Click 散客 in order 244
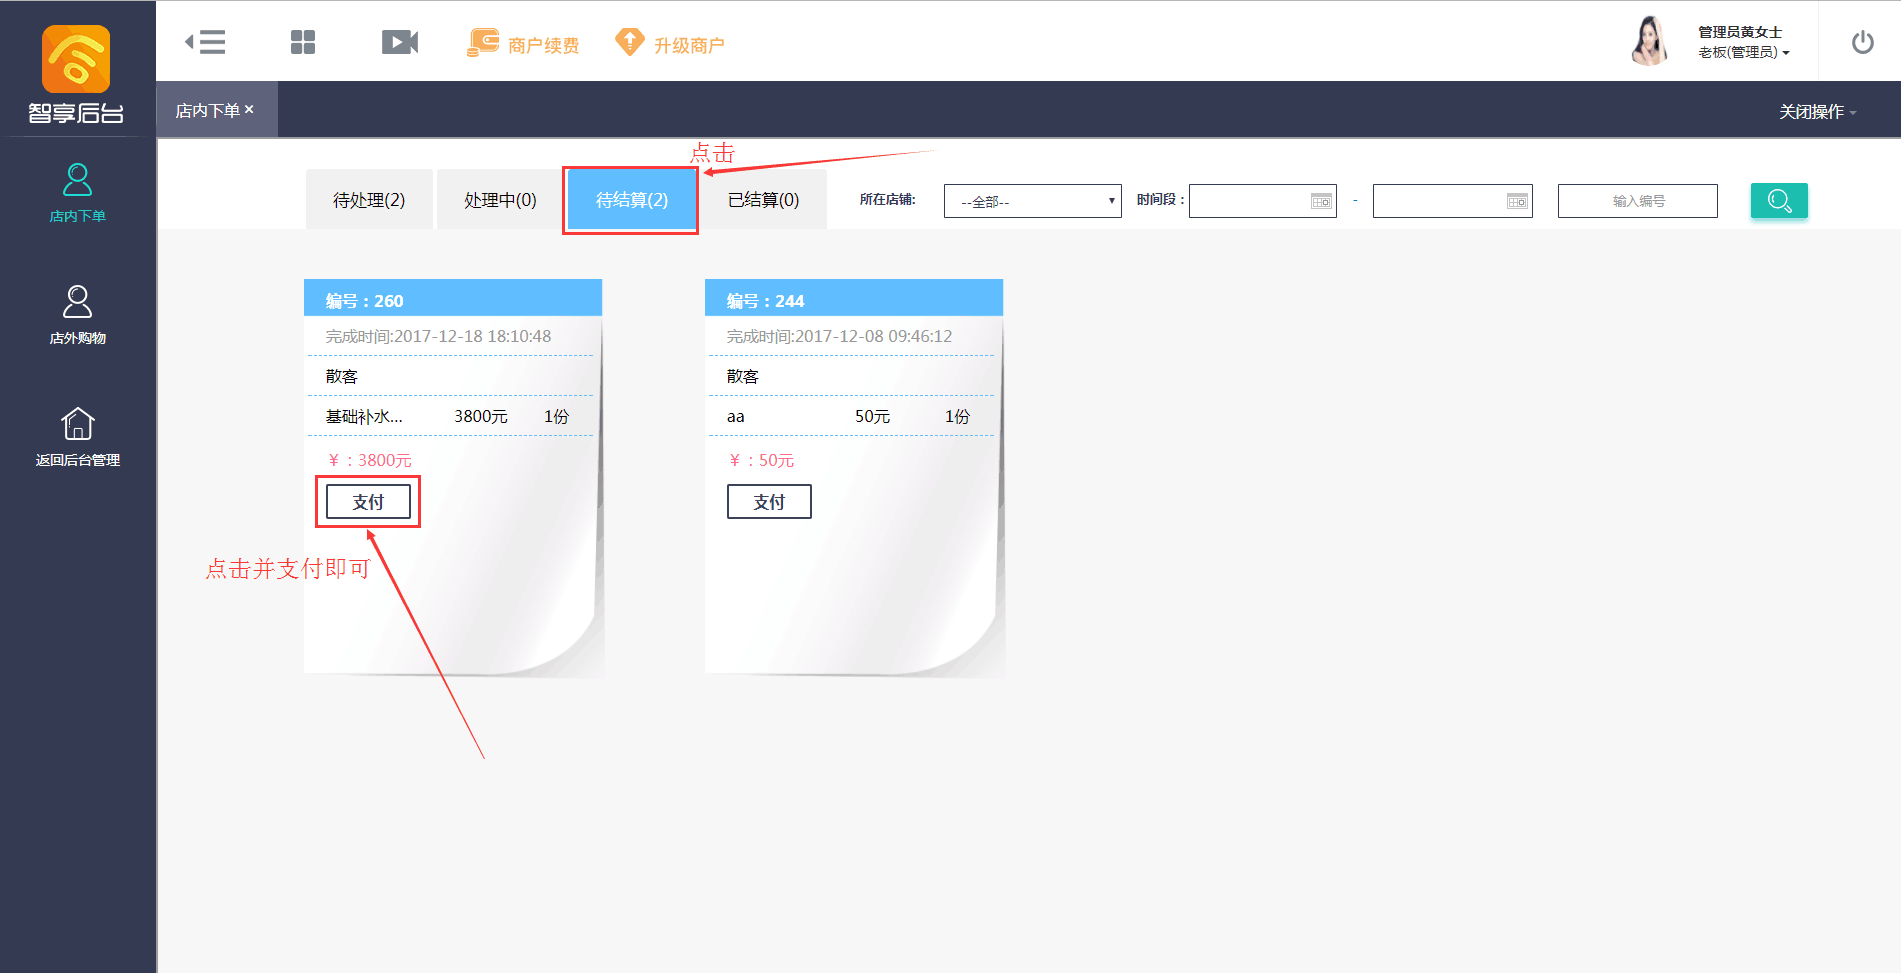The image size is (1901, 973). click(742, 376)
